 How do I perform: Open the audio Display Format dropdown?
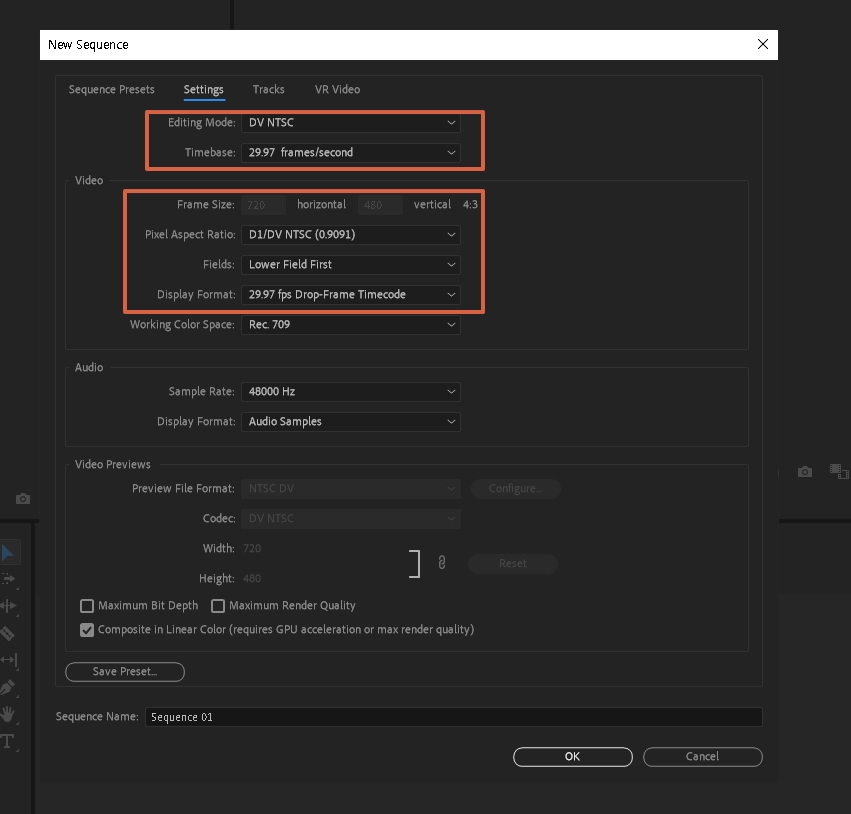[351, 422]
